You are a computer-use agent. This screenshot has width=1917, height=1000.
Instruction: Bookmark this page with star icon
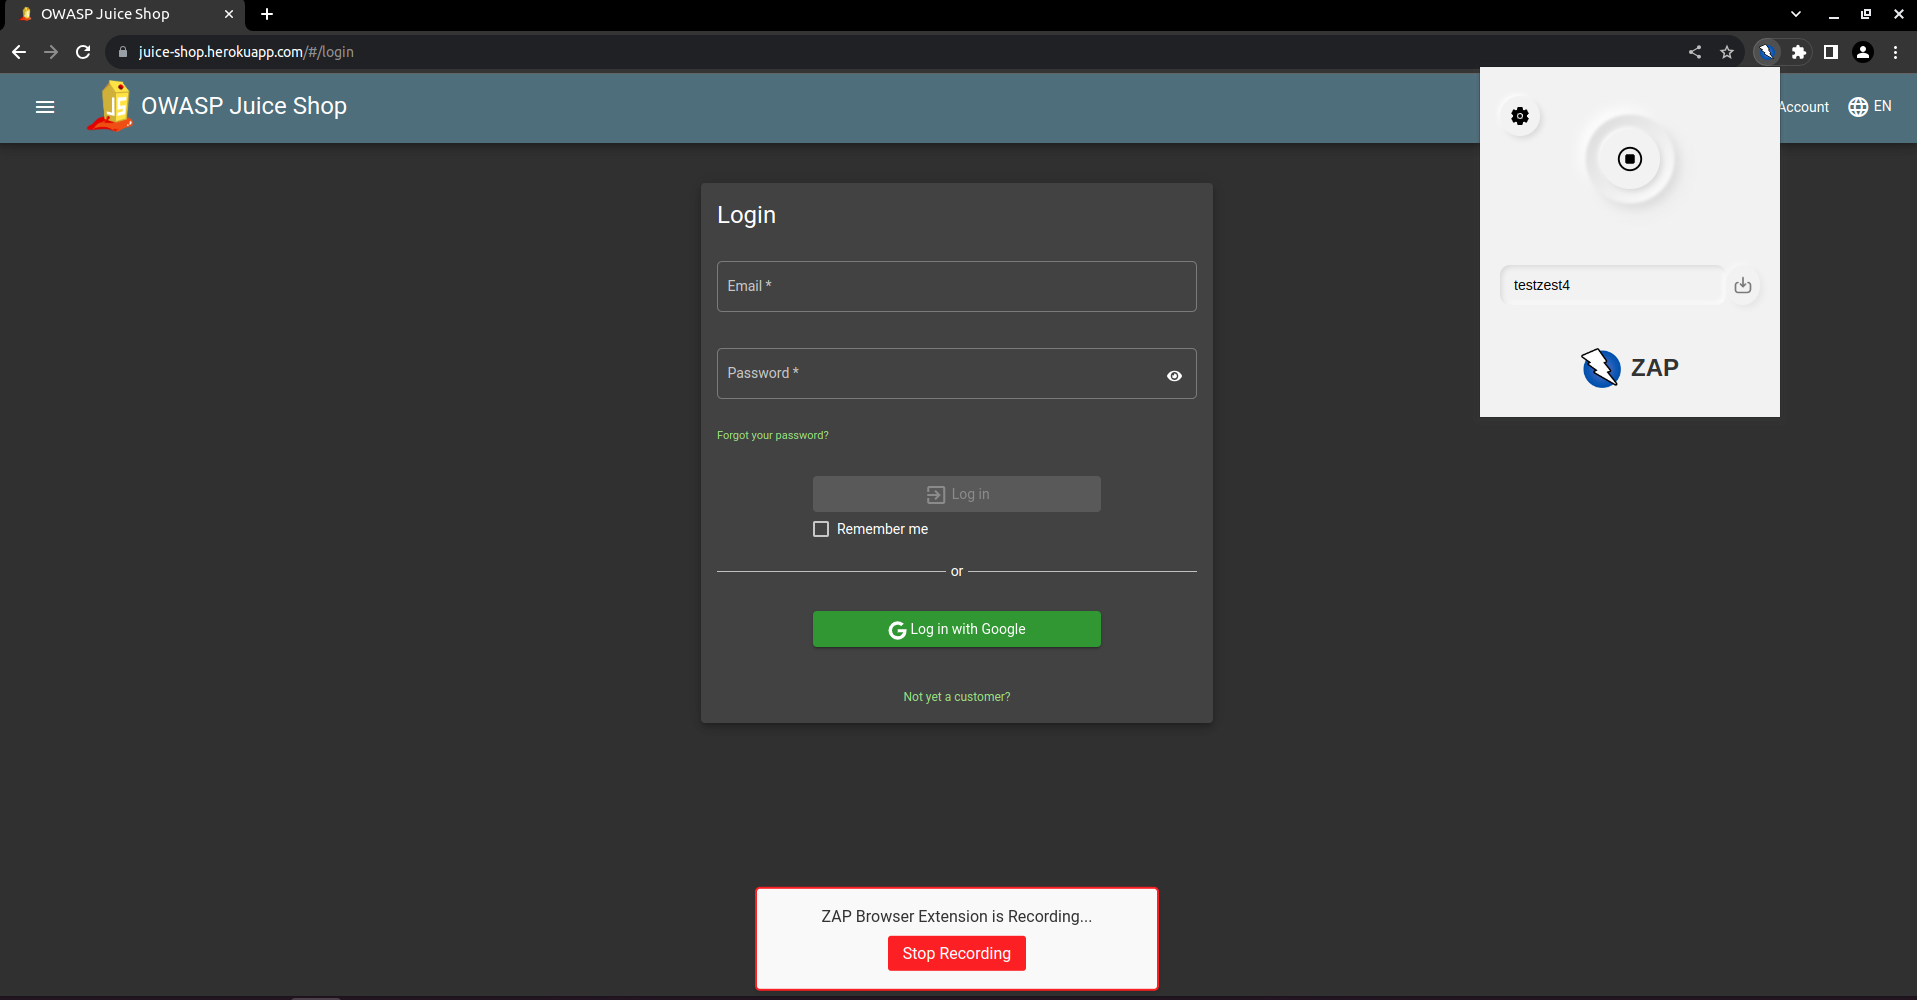click(x=1726, y=52)
